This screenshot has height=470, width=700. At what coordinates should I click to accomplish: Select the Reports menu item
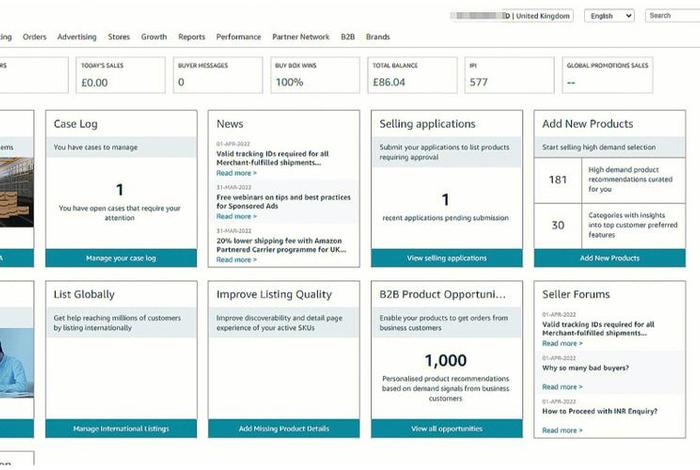191,37
